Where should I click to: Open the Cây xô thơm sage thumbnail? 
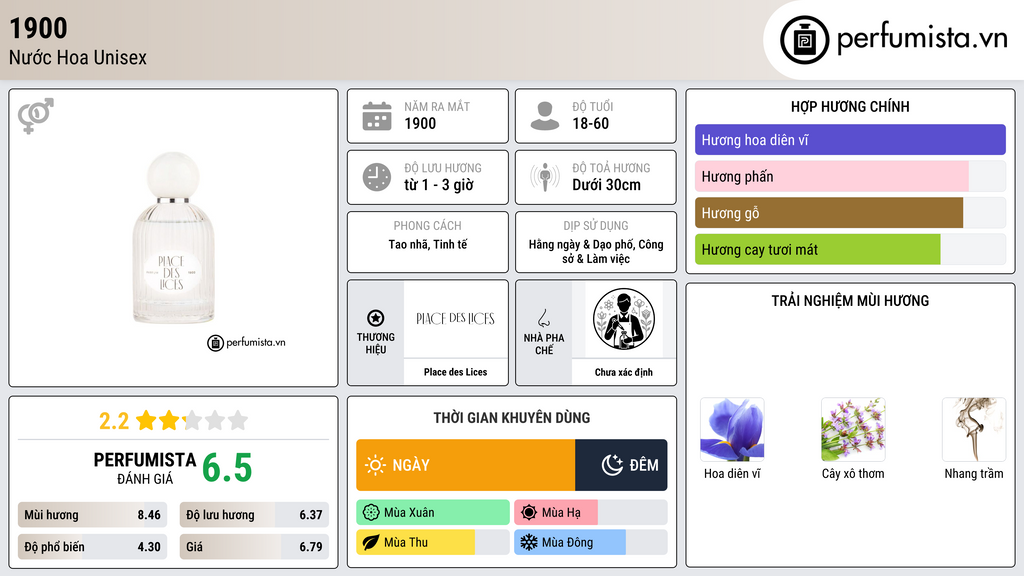click(x=853, y=430)
